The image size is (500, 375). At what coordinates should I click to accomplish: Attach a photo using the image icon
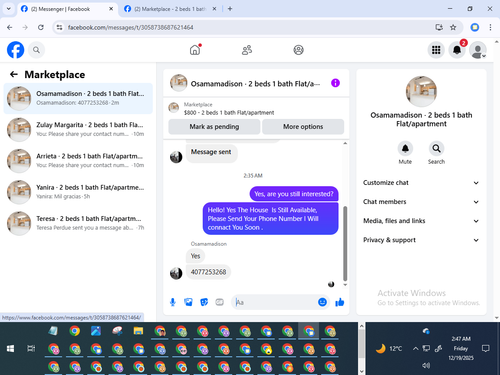pyautogui.click(x=188, y=302)
